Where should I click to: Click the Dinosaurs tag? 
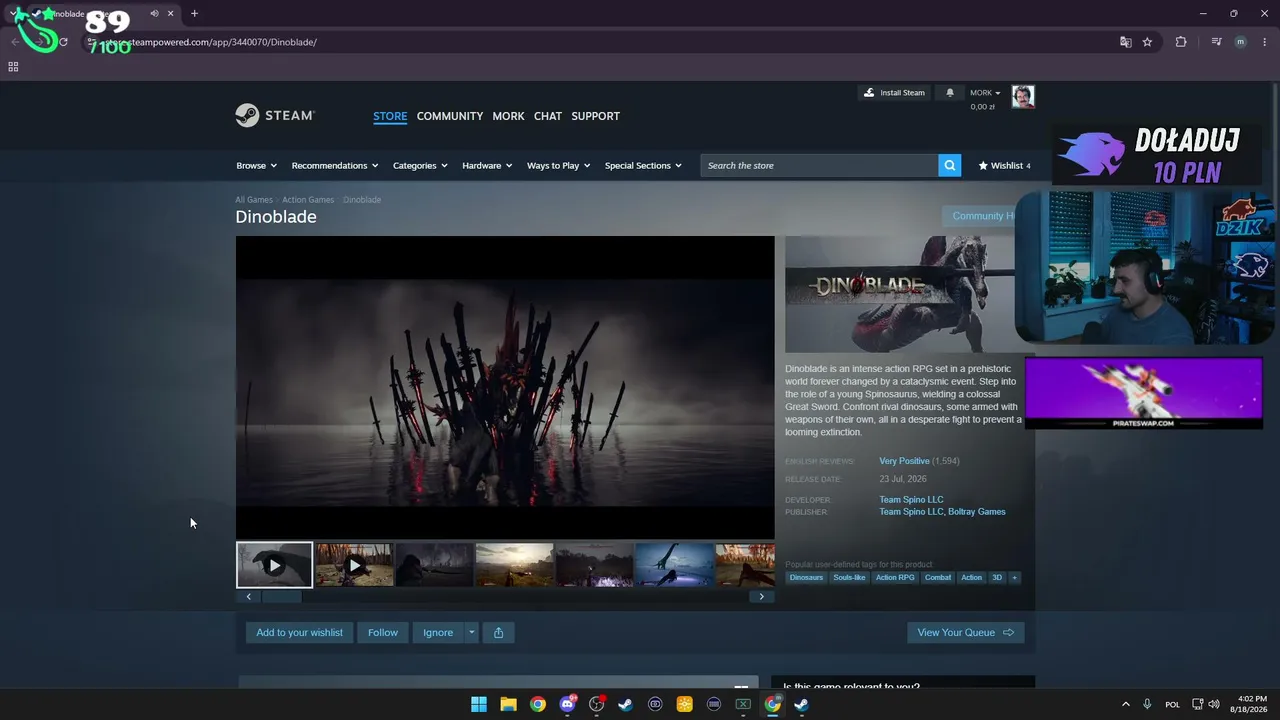pos(806,577)
